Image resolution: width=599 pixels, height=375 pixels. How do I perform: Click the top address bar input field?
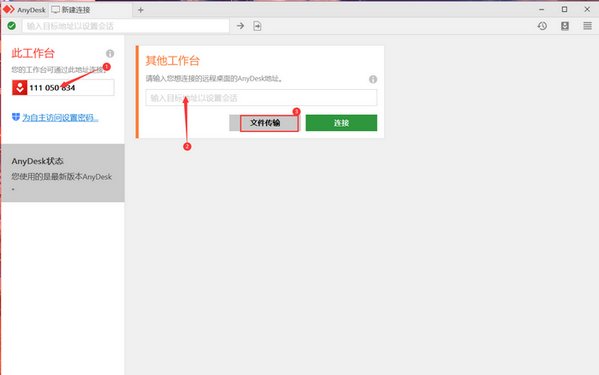click(x=126, y=26)
